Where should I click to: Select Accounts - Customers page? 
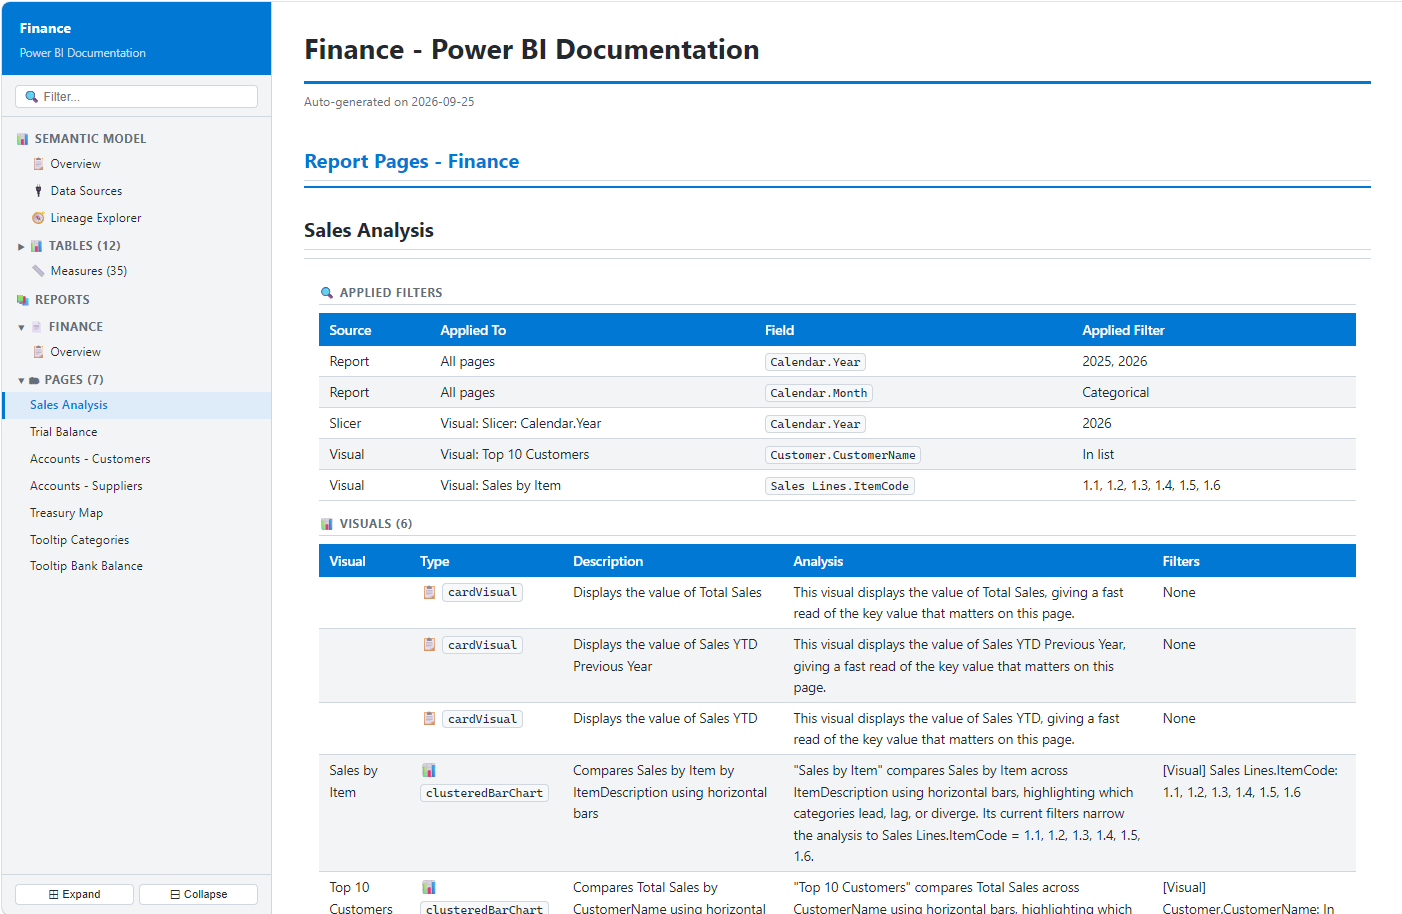pyautogui.click(x=90, y=459)
